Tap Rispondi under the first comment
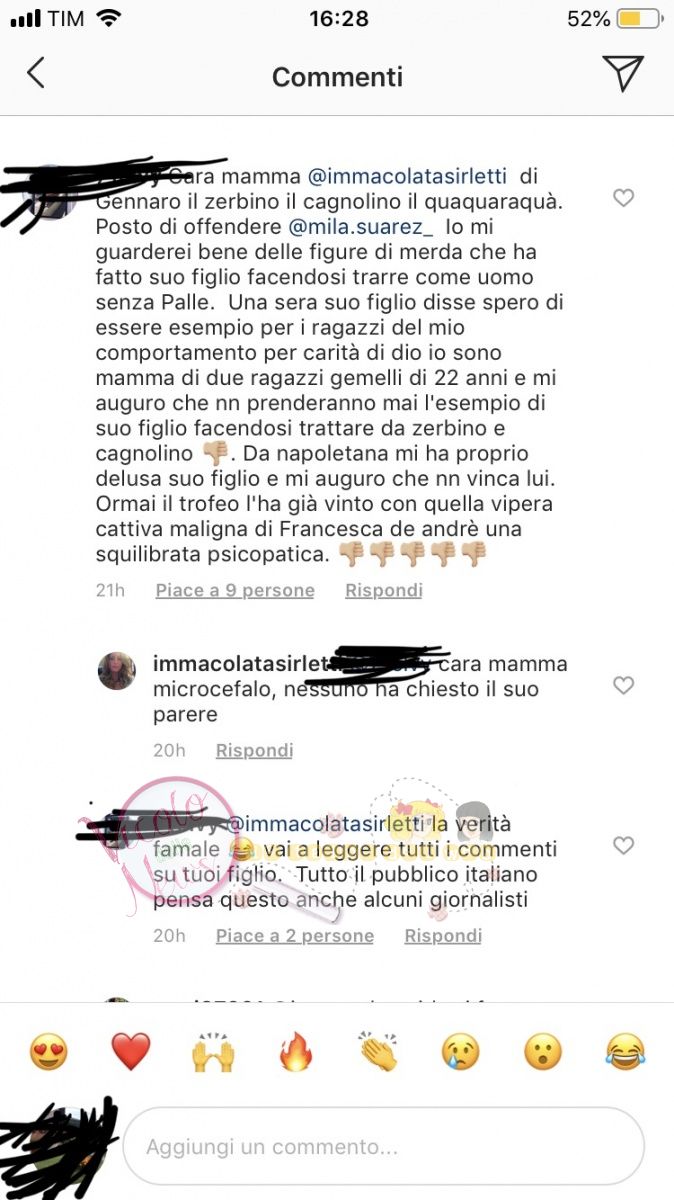674x1200 pixels. click(384, 591)
